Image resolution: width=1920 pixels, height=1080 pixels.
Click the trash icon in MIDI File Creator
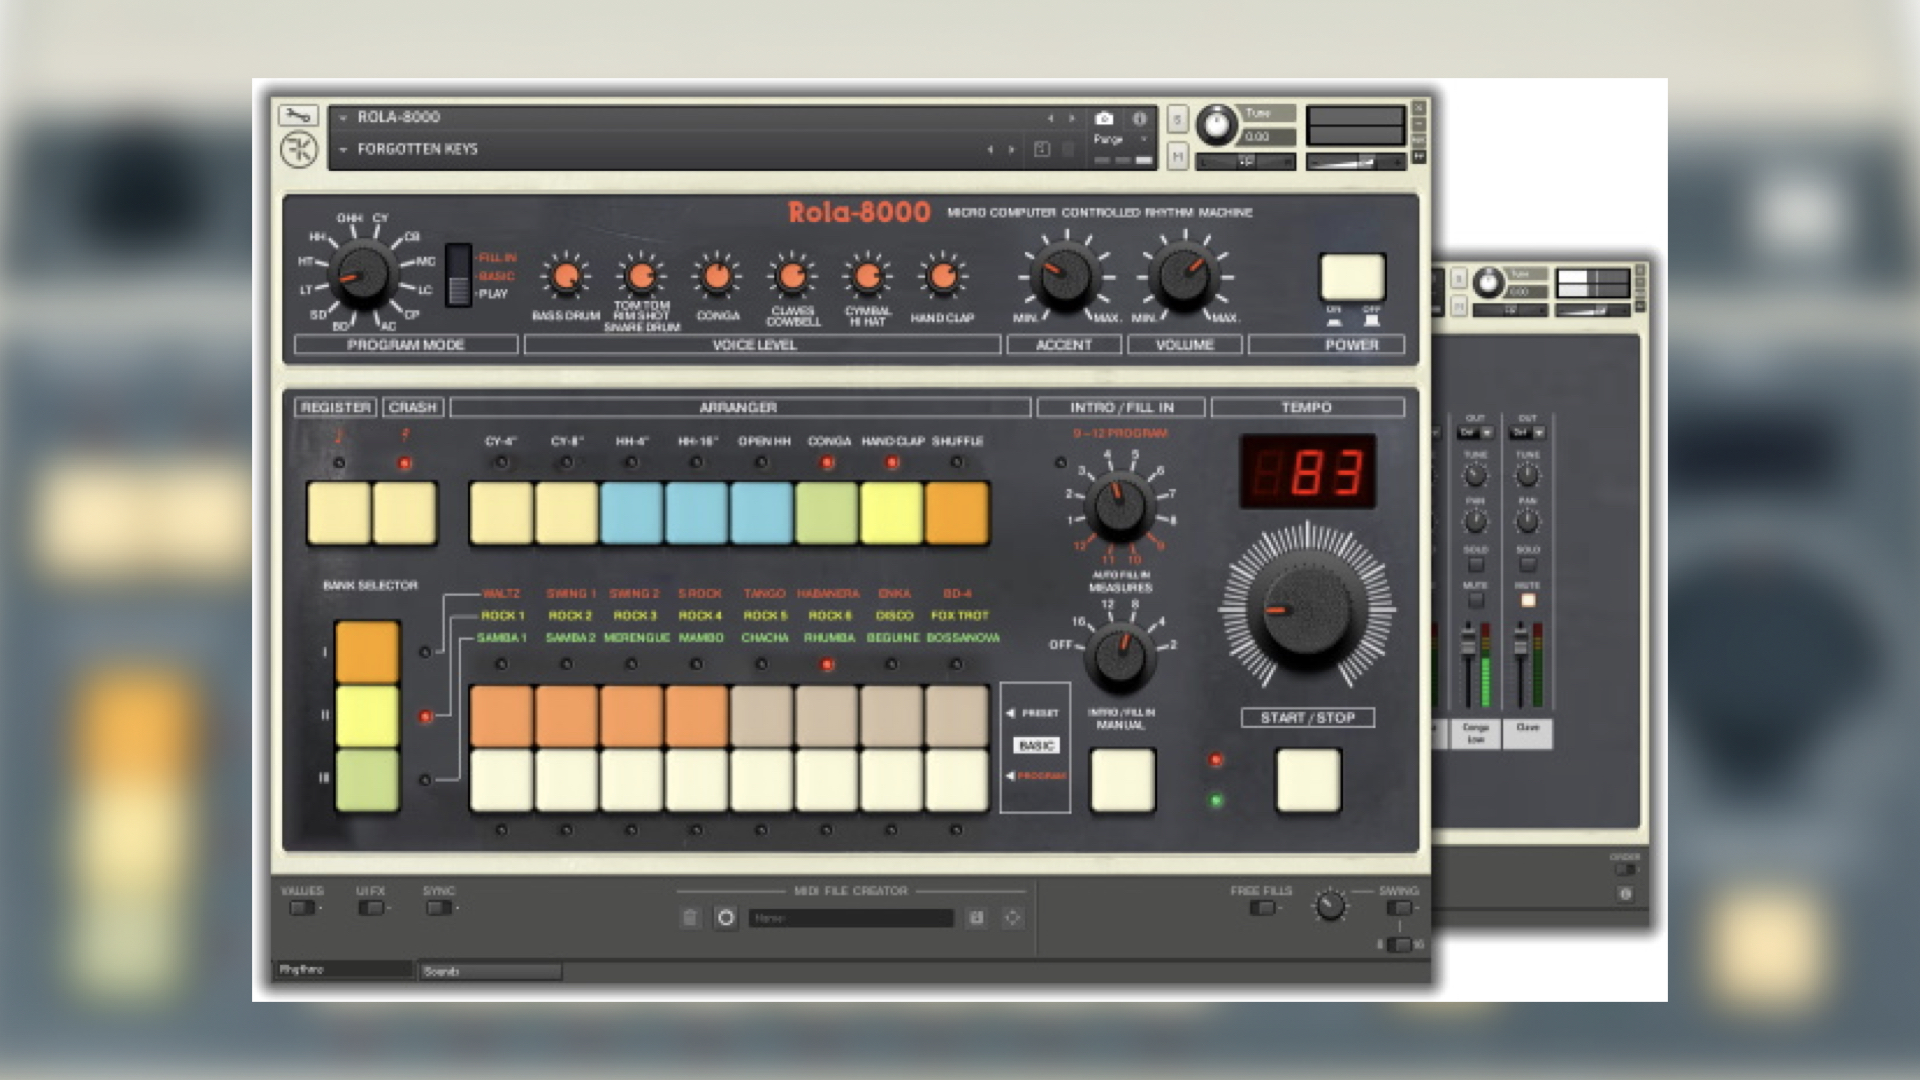pos(690,918)
